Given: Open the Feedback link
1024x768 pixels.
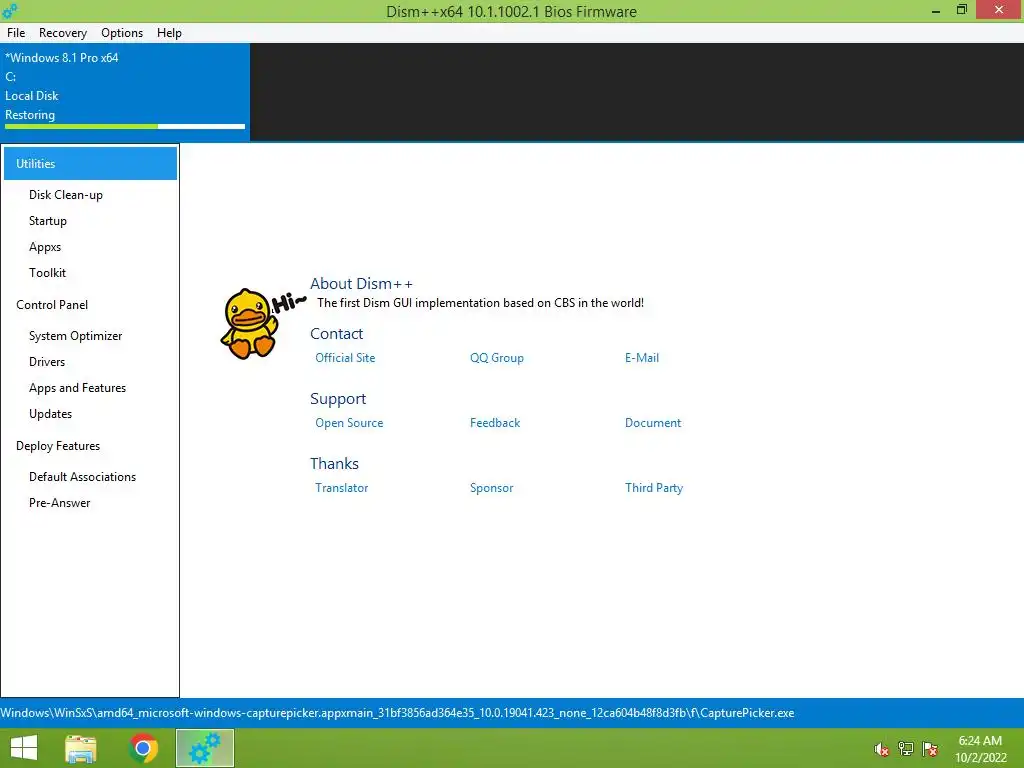Looking at the screenshot, I should (495, 423).
